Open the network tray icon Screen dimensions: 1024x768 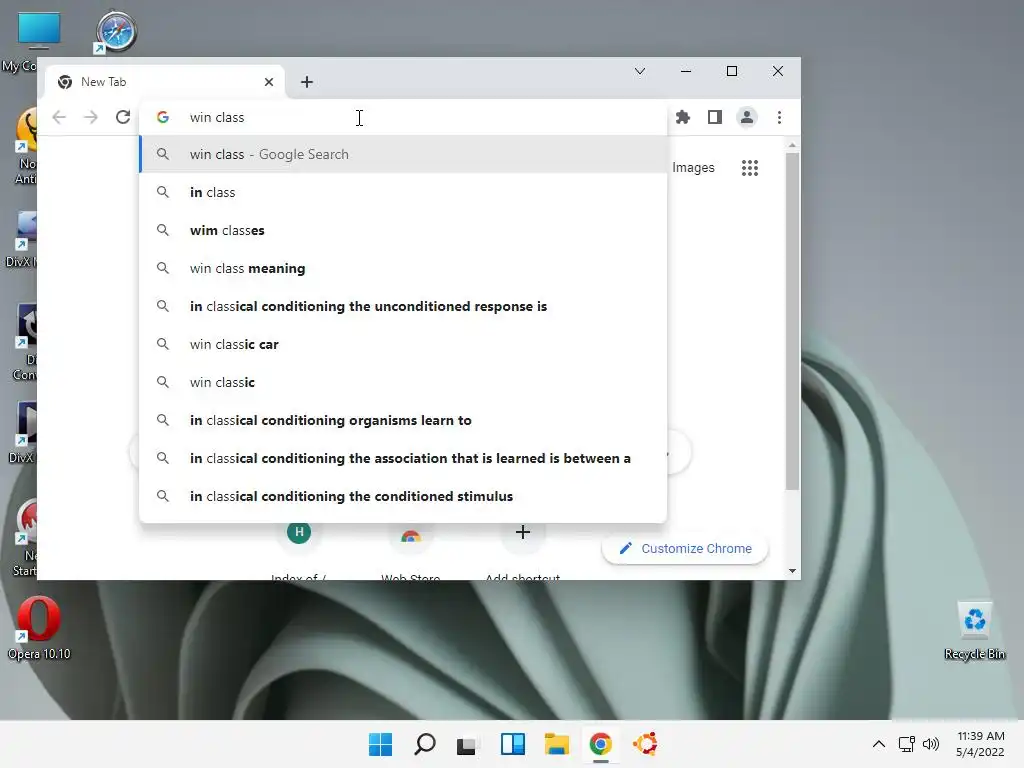tap(906, 744)
